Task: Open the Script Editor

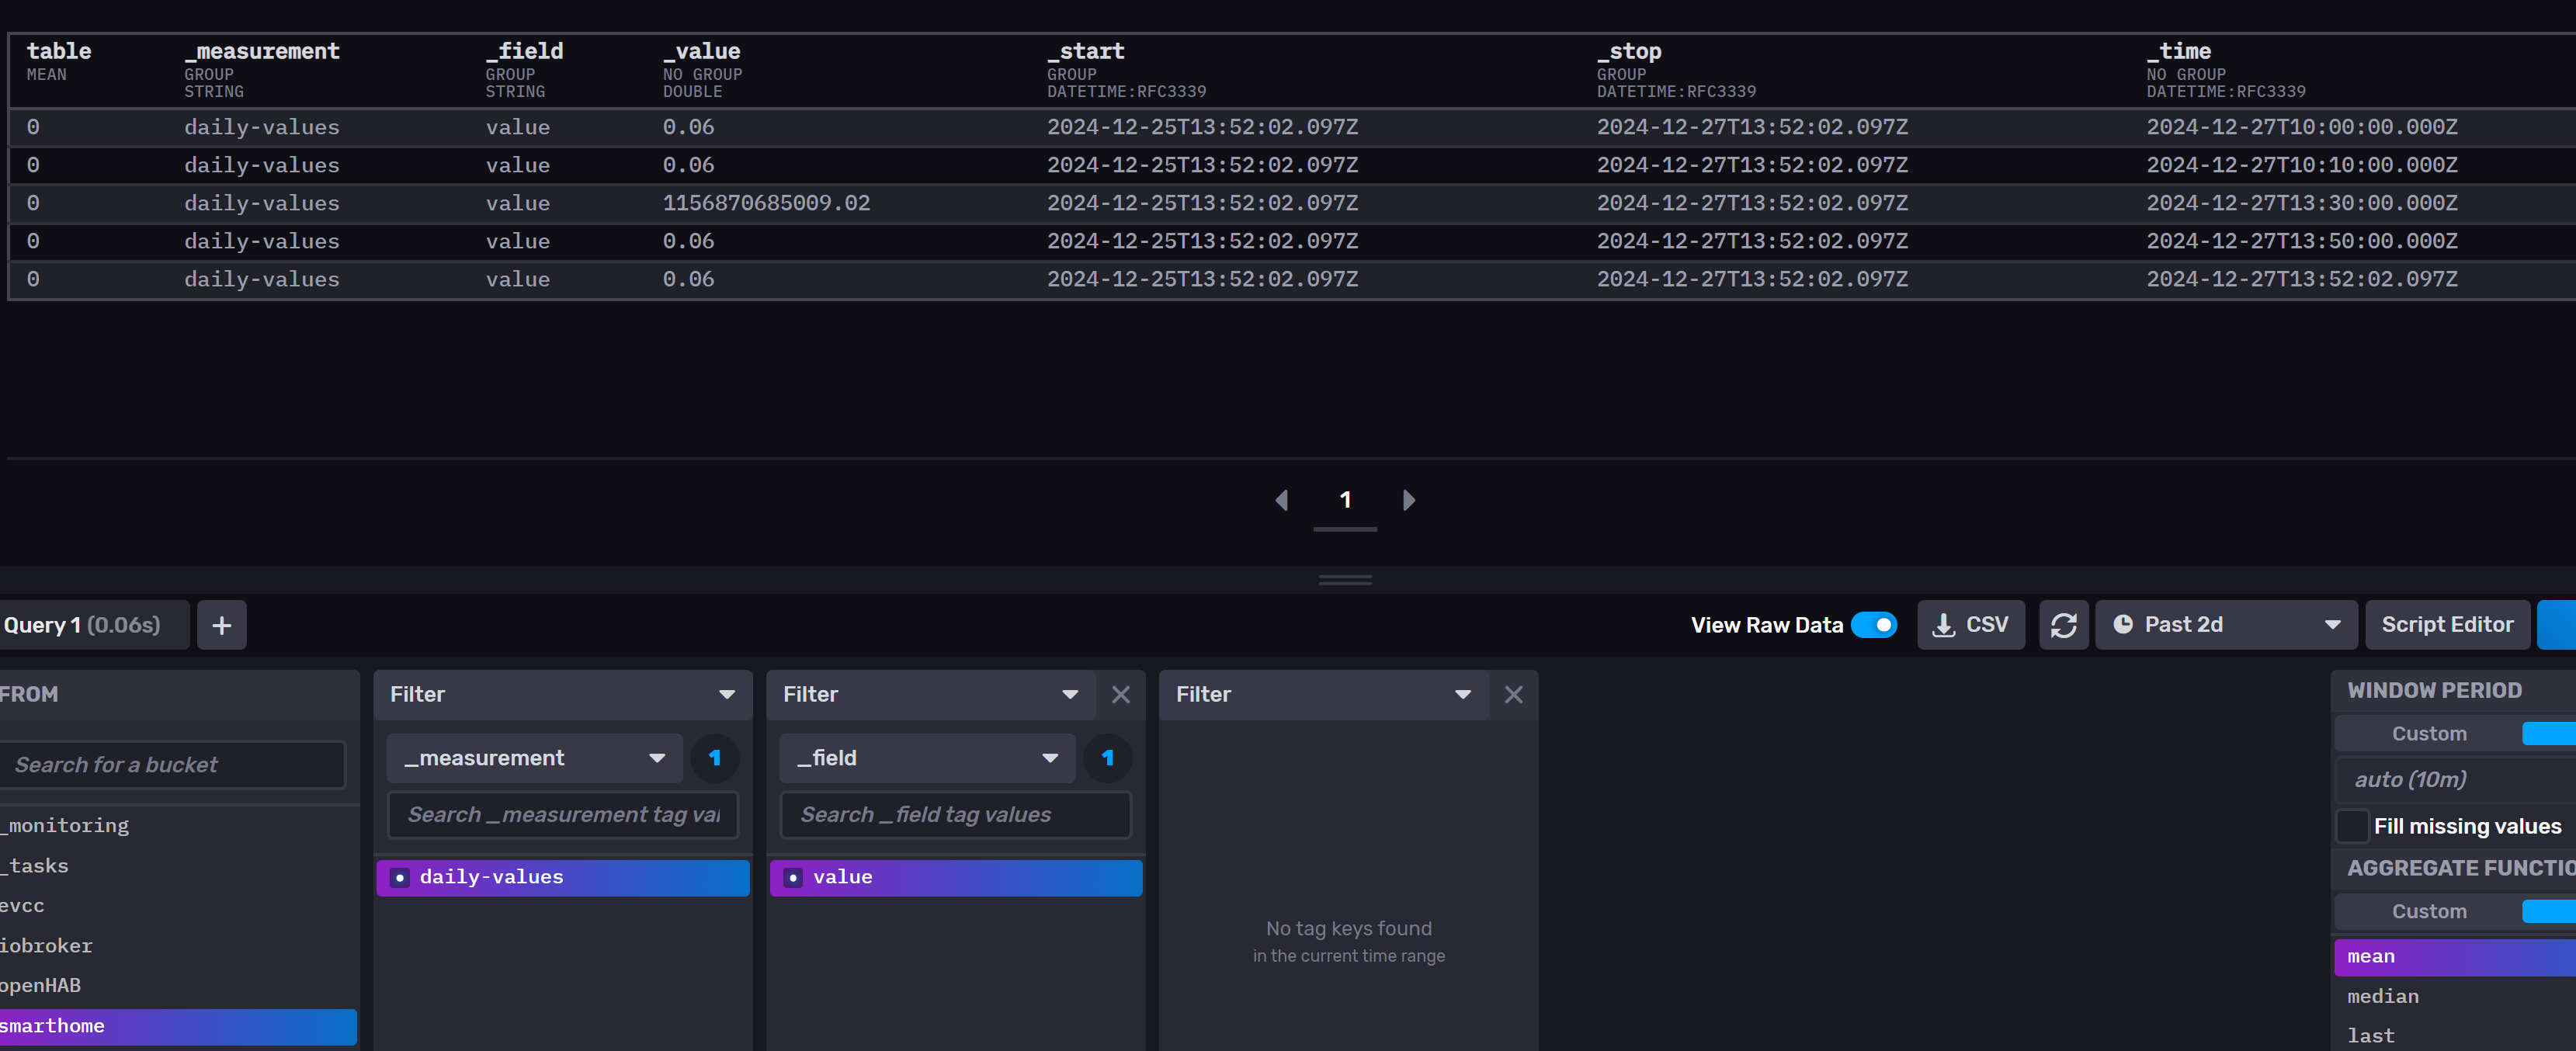Action: (x=2446, y=625)
